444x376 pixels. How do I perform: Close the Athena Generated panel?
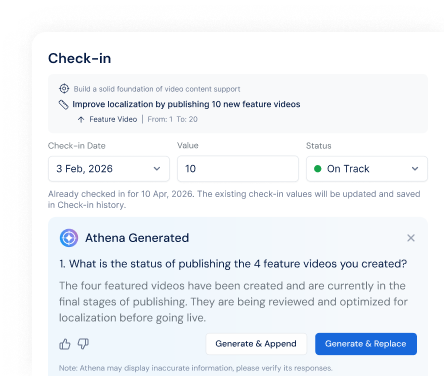pos(411,238)
